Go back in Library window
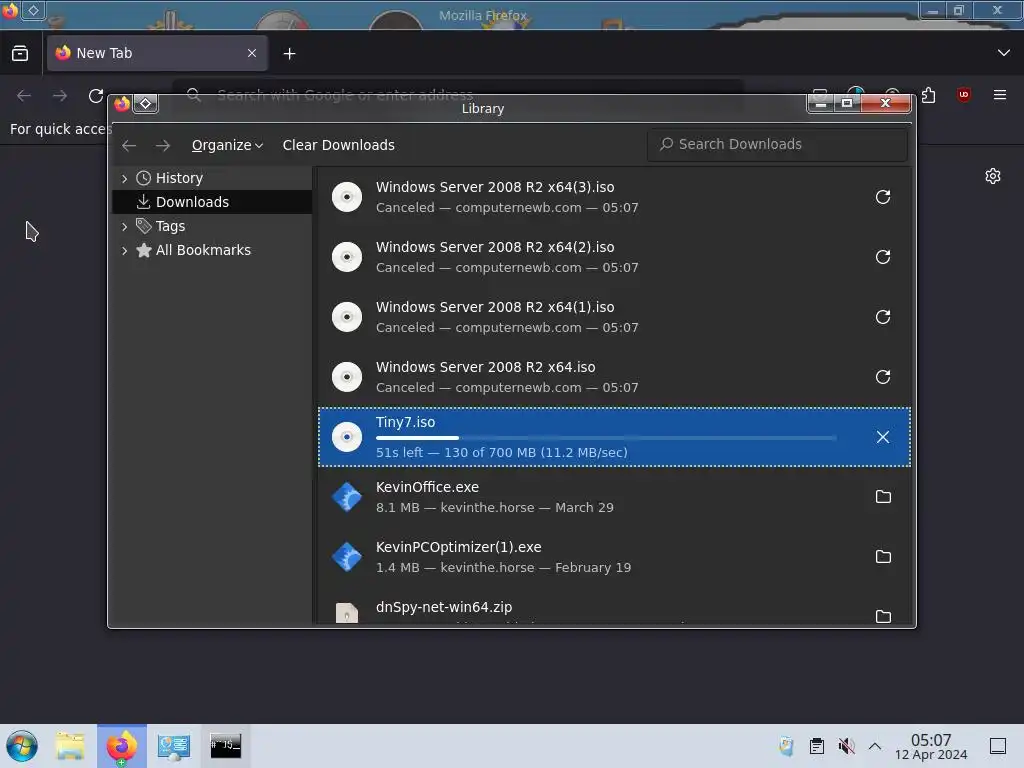 (129, 145)
